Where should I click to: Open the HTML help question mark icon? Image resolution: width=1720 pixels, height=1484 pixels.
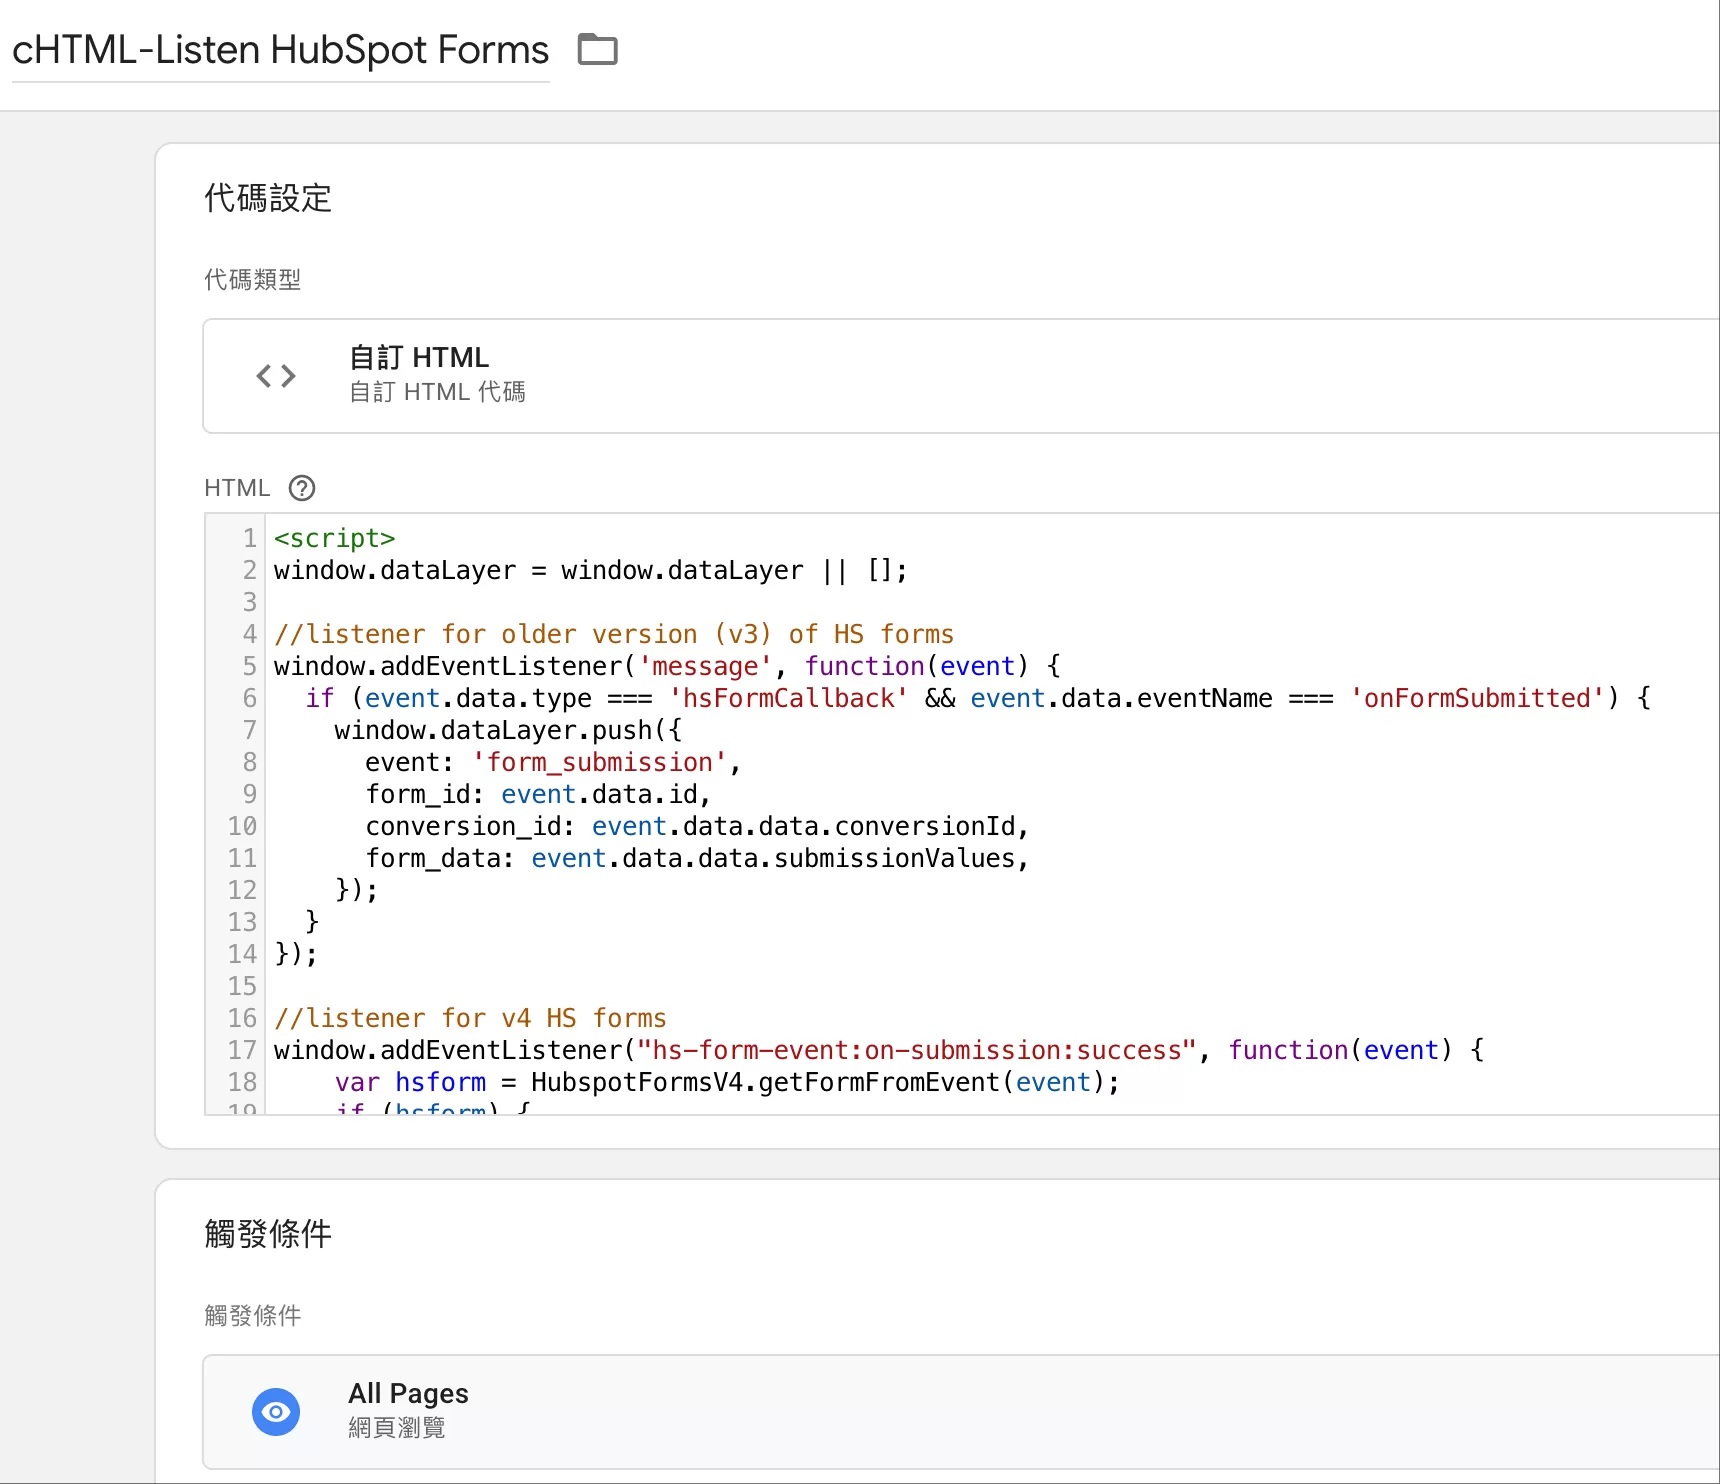[x=302, y=488]
